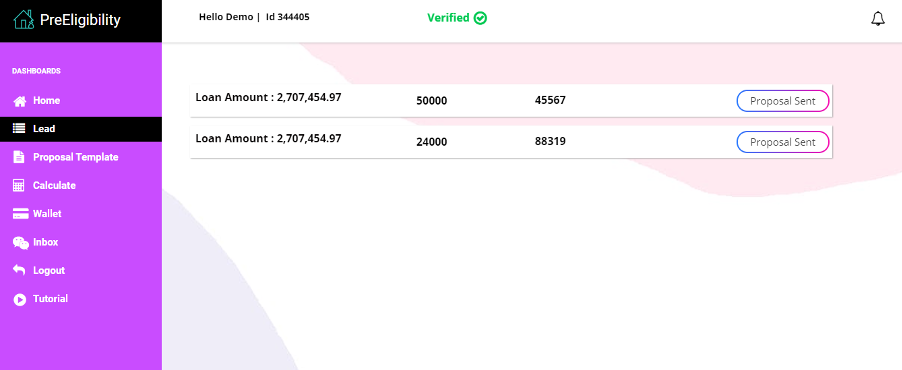Select the Home house icon in sidebar
This screenshot has height=370, width=902.
point(20,101)
